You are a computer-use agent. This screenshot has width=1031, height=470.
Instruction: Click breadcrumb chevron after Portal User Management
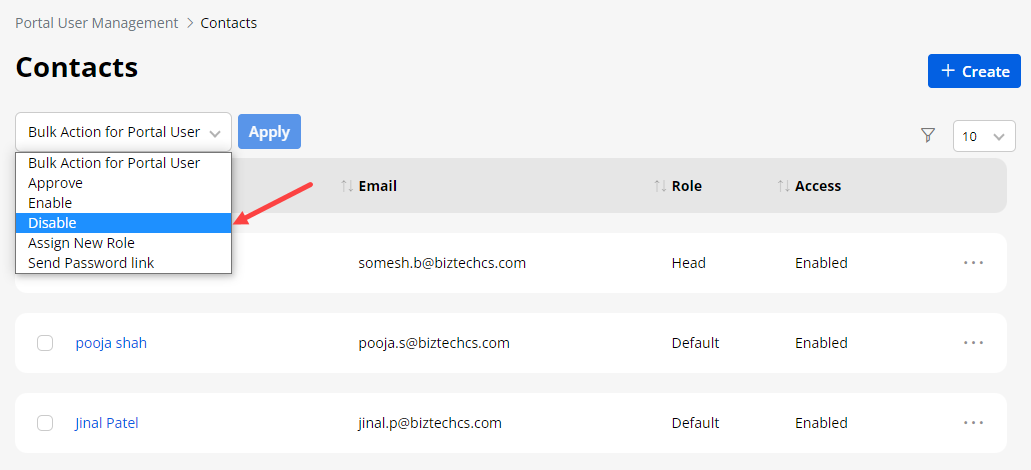(190, 23)
